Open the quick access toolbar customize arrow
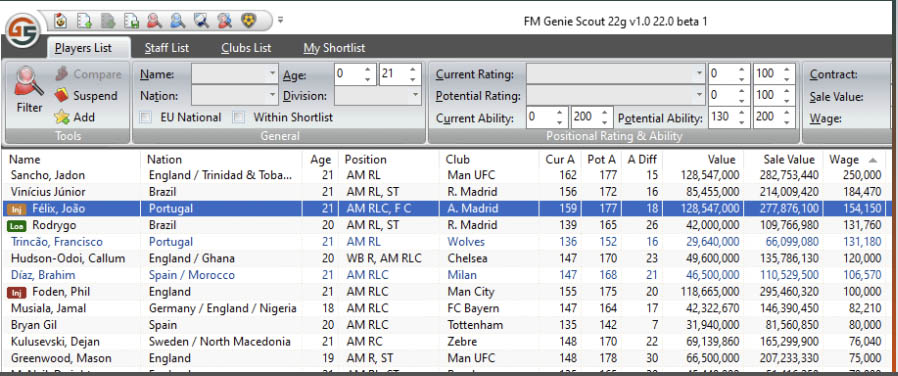This screenshot has width=898, height=376. (281, 21)
